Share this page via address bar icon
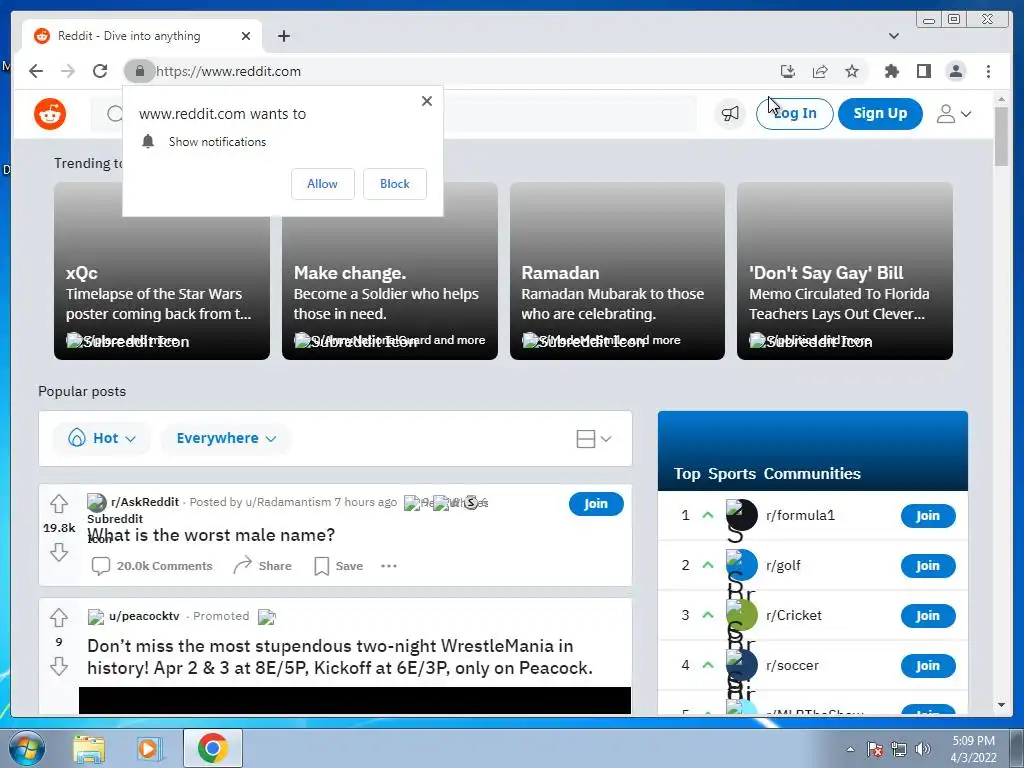This screenshot has height=768, width=1024. point(820,71)
